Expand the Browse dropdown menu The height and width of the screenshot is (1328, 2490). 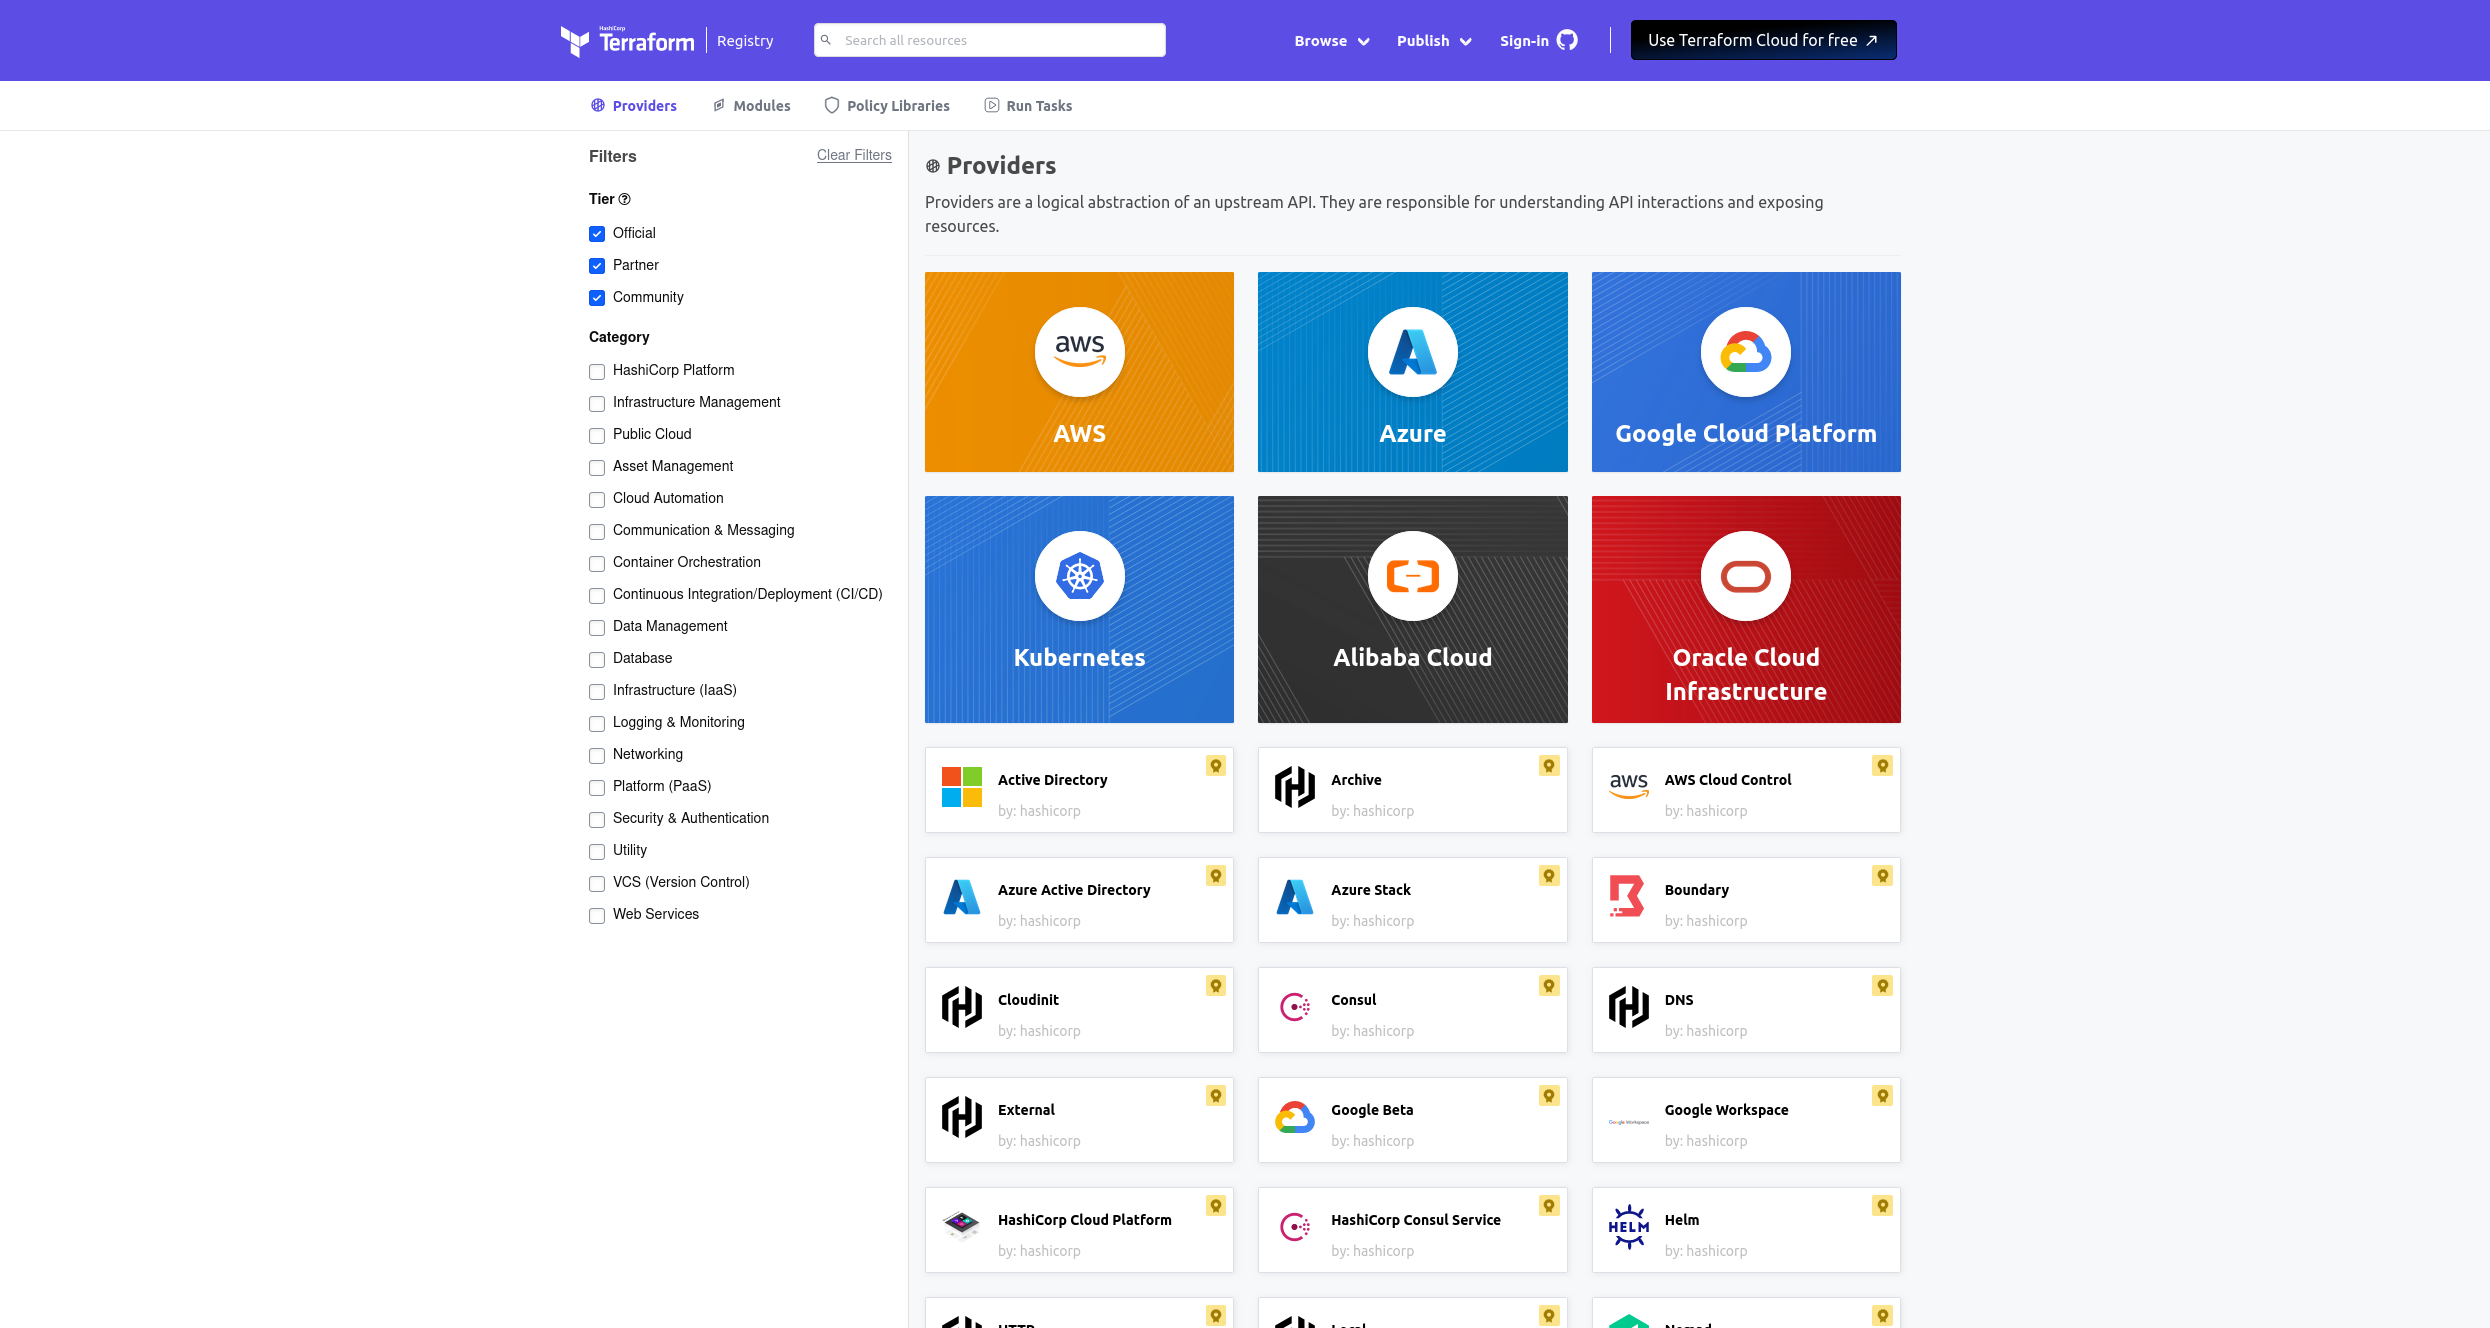(x=1331, y=41)
